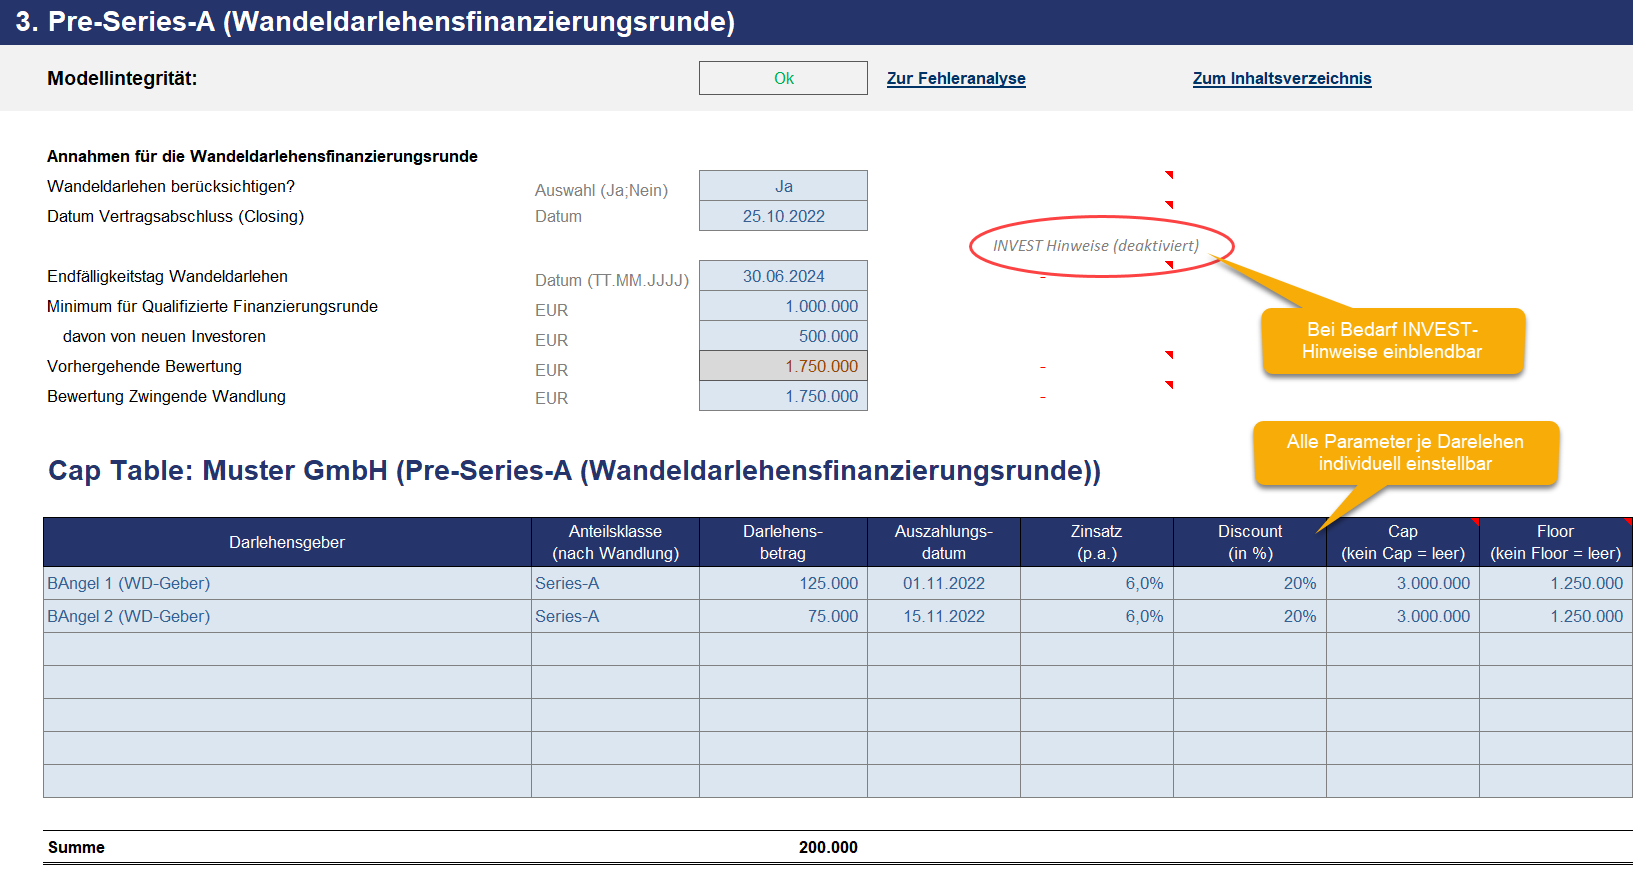Image resolution: width=1647 pixels, height=881 pixels.
Task: Open the Zum Inhaltsverzeichnis link
Action: click(x=1282, y=78)
